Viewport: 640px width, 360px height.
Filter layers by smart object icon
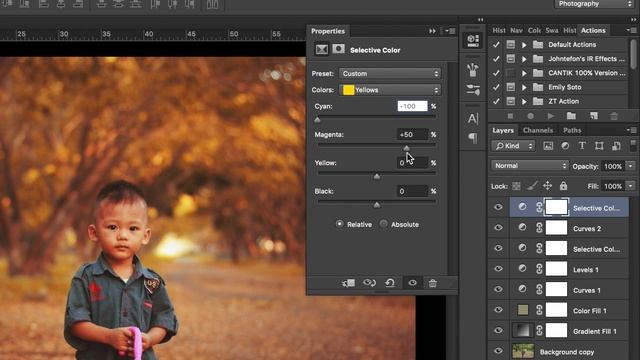point(616,146)
